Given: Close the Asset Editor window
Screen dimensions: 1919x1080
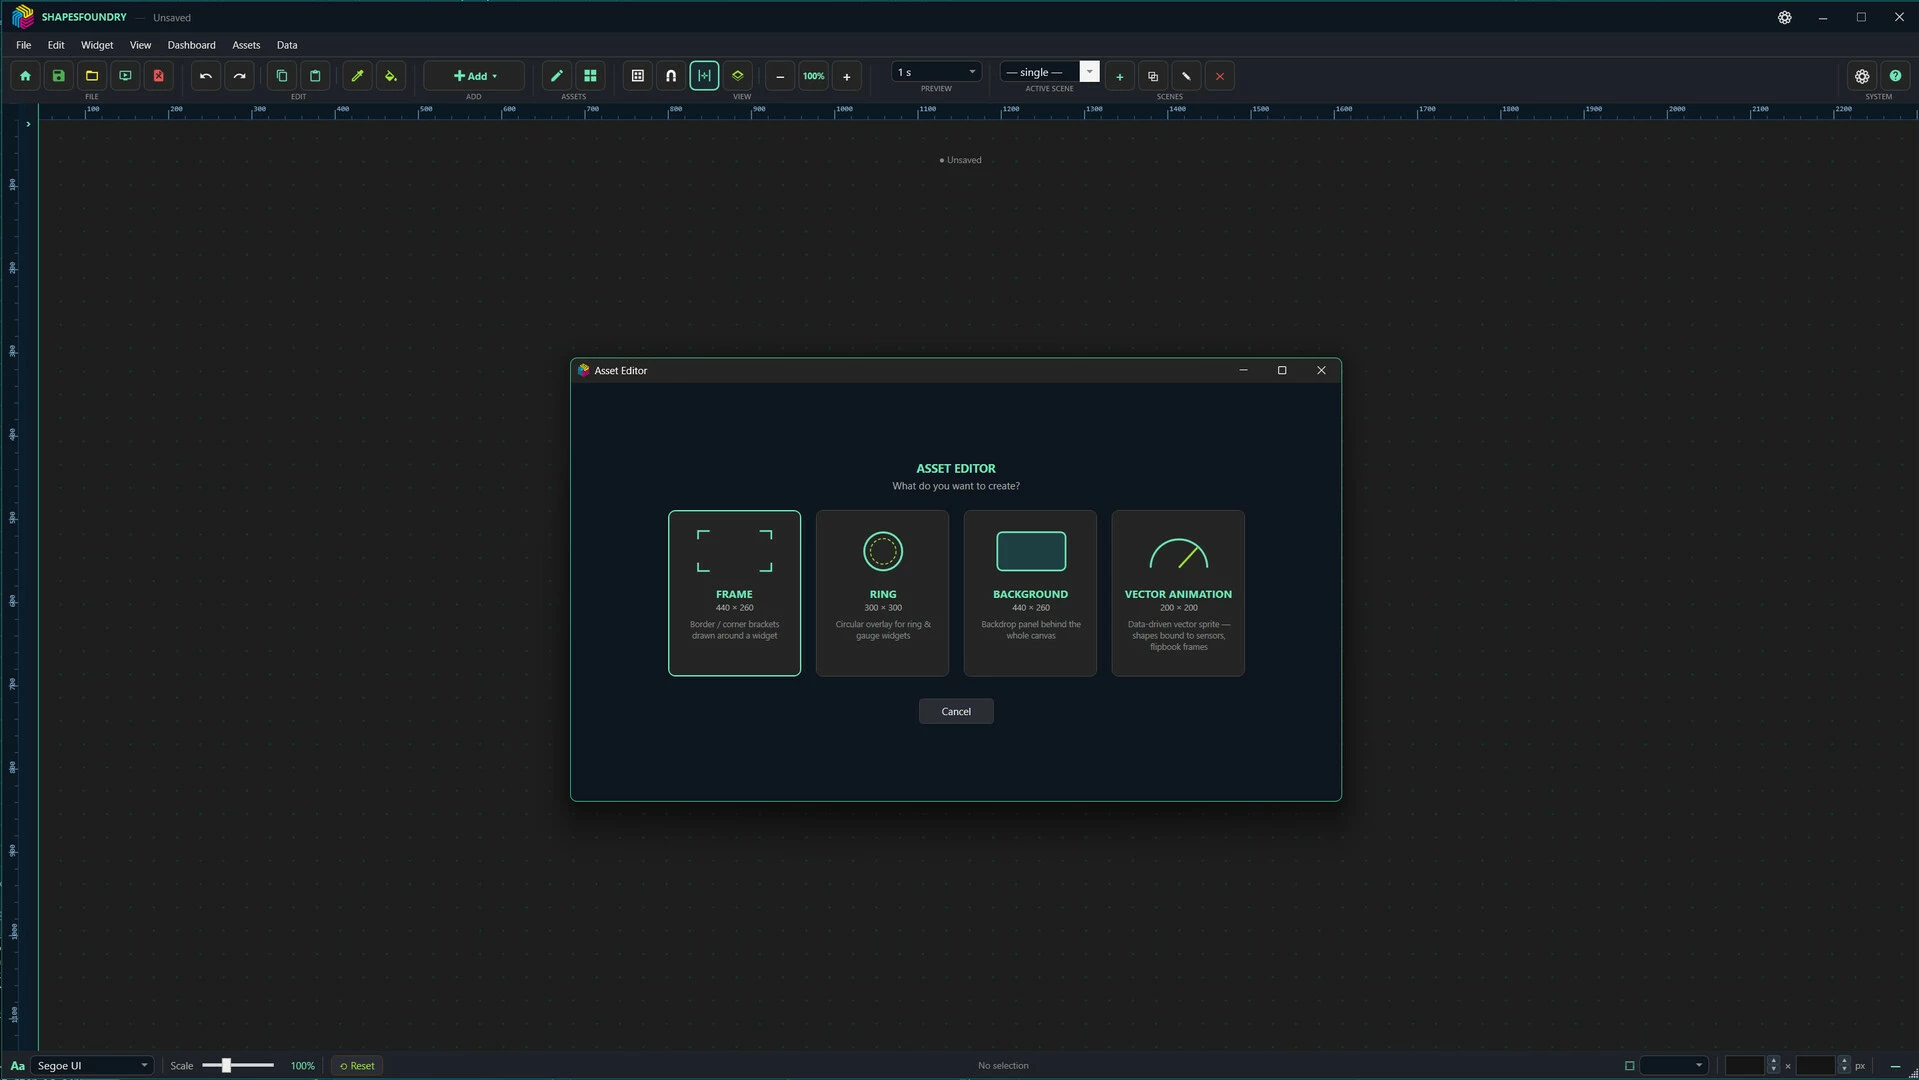Looking at the screenshot, I should pyautogui.click(x=1321, y=370).
